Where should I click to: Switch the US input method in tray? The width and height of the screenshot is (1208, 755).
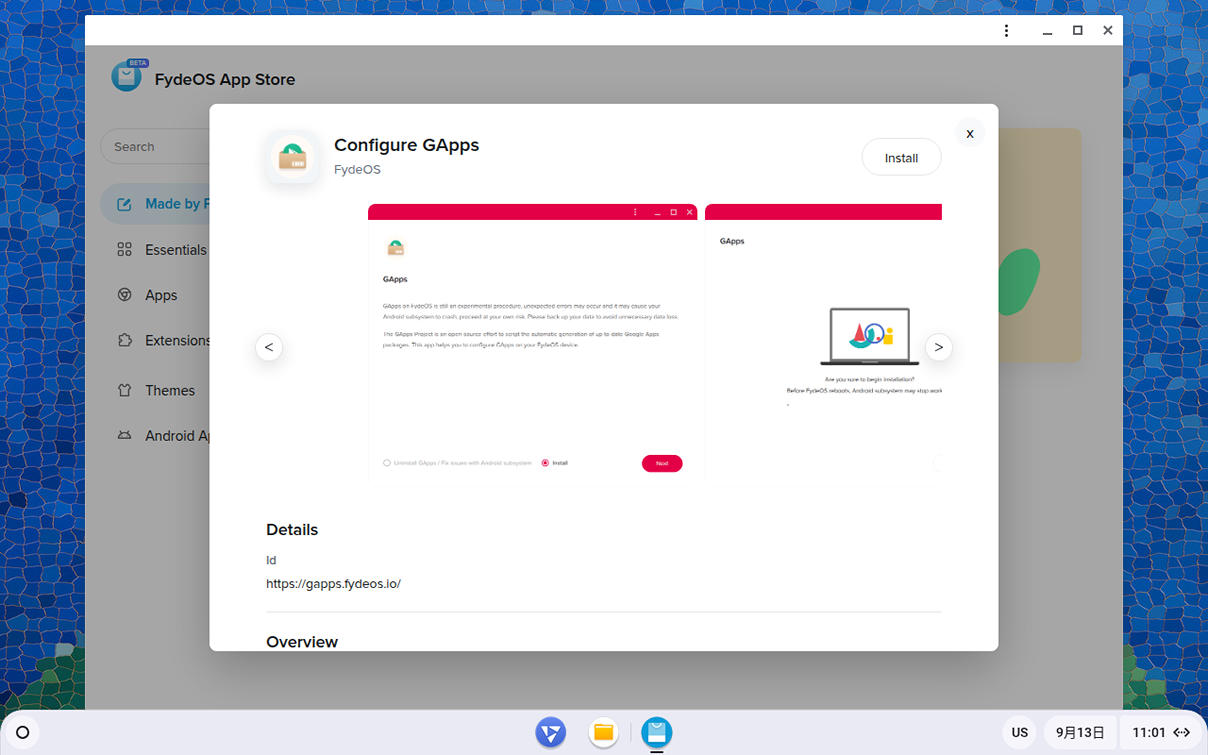tap(1020, 732)
